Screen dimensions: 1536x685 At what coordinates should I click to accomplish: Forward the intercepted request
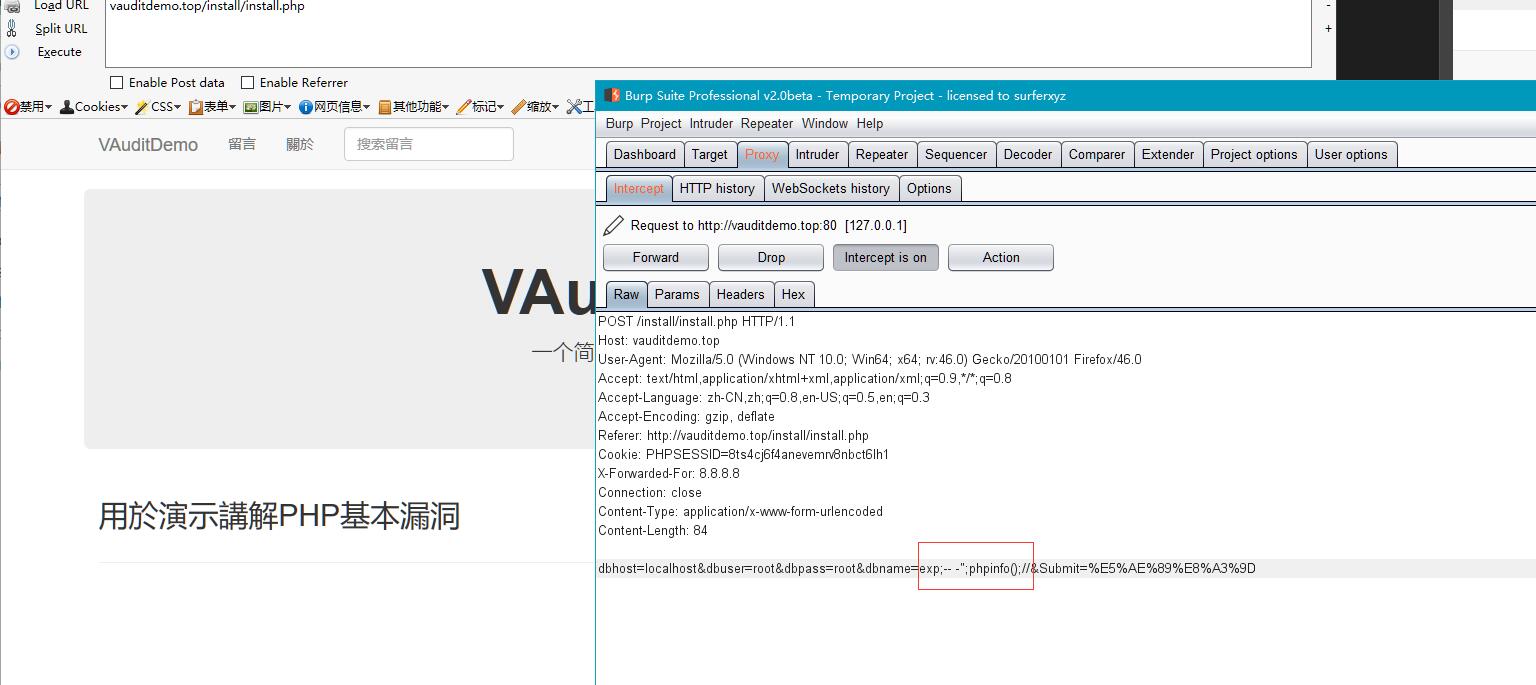tap(656, 258)
